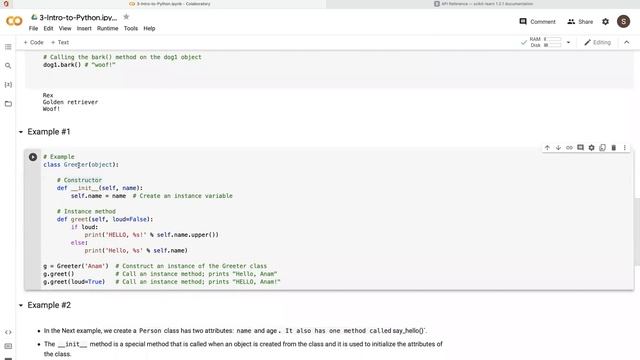Open the search sidebar icon
Image resolution: width=640 pixels, height=360 pixels.
click(8, 66)
